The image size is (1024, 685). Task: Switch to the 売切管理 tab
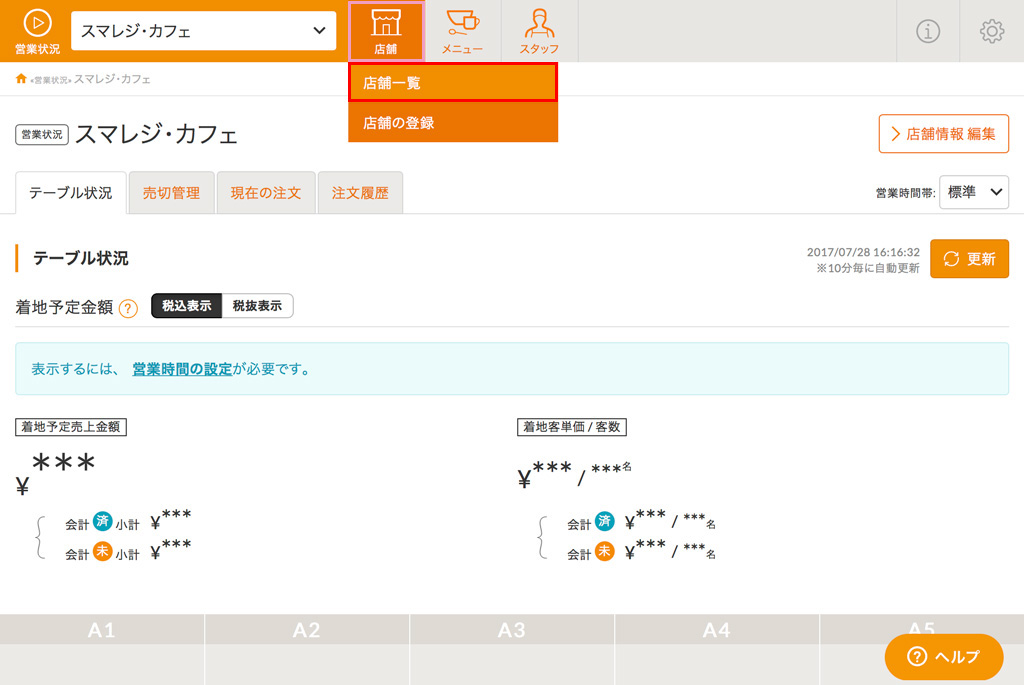(172, 193)
